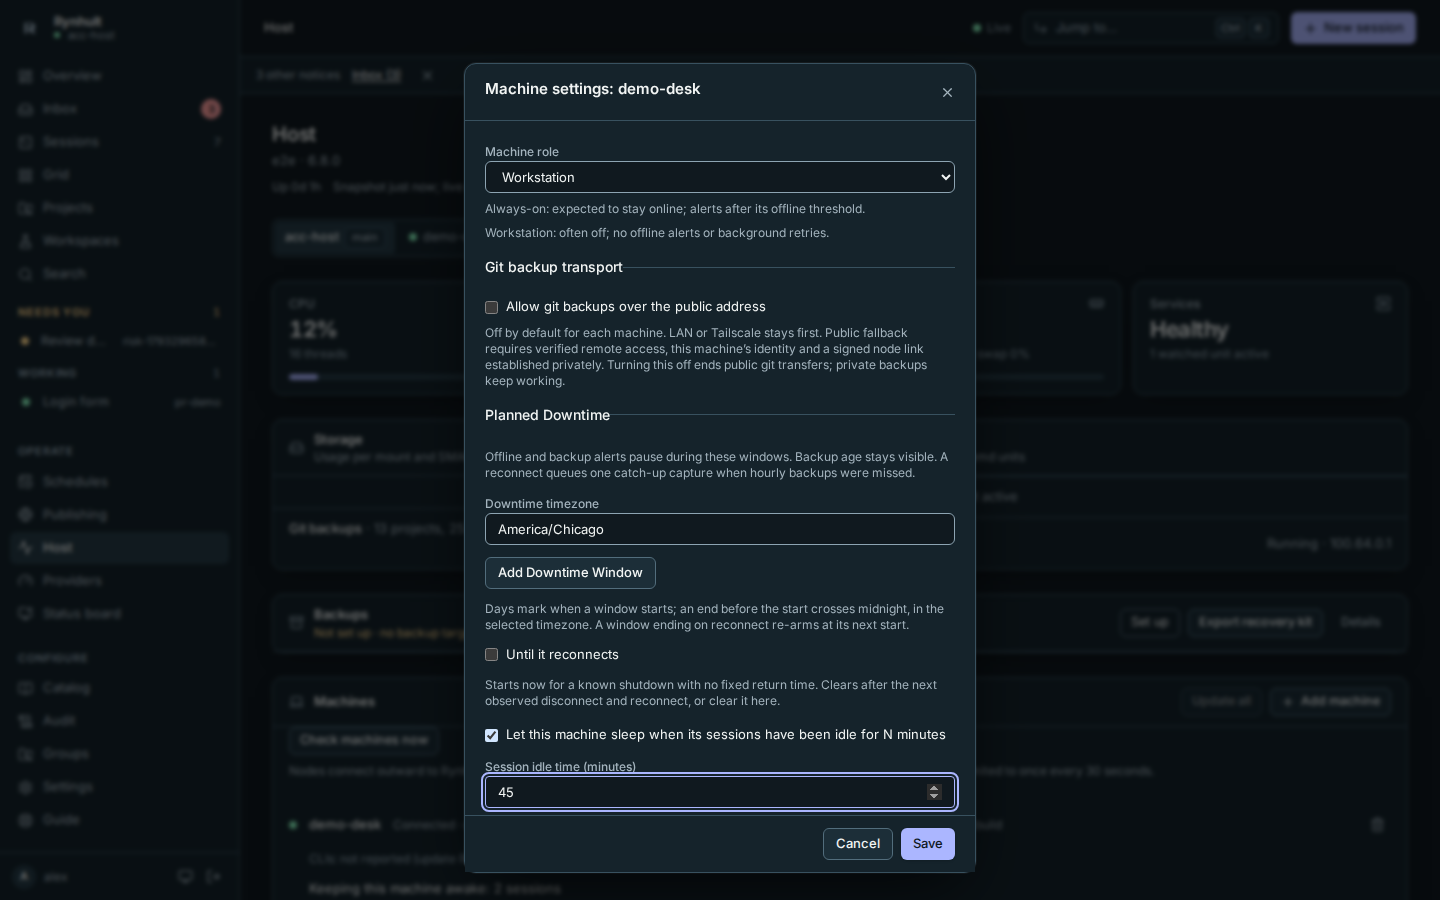This screenshot has width=1440, height=900.
Task: Click the chat icon in the sidebar footer
Action: pos(185,877)
